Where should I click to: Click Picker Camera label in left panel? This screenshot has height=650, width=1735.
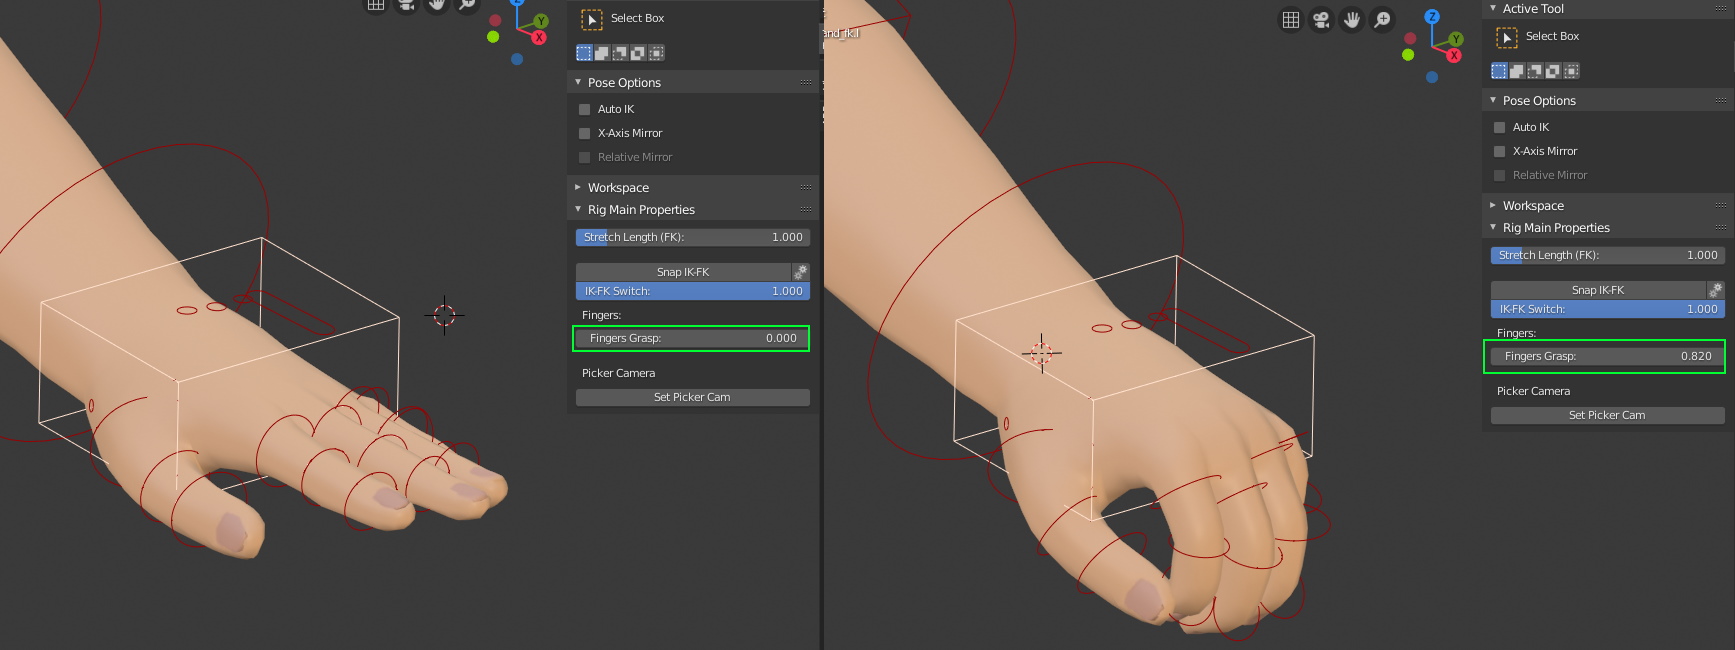tap(618, 373)
